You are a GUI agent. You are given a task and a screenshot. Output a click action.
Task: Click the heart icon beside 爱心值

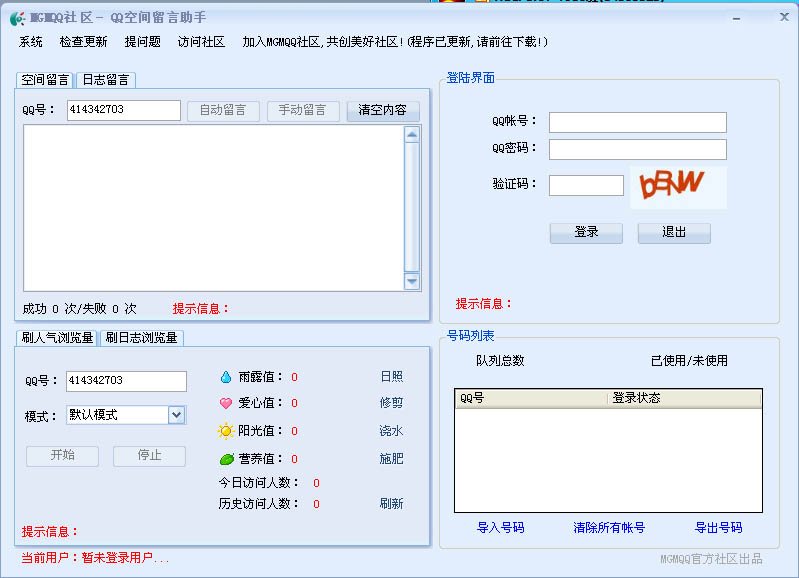point(226,403)
